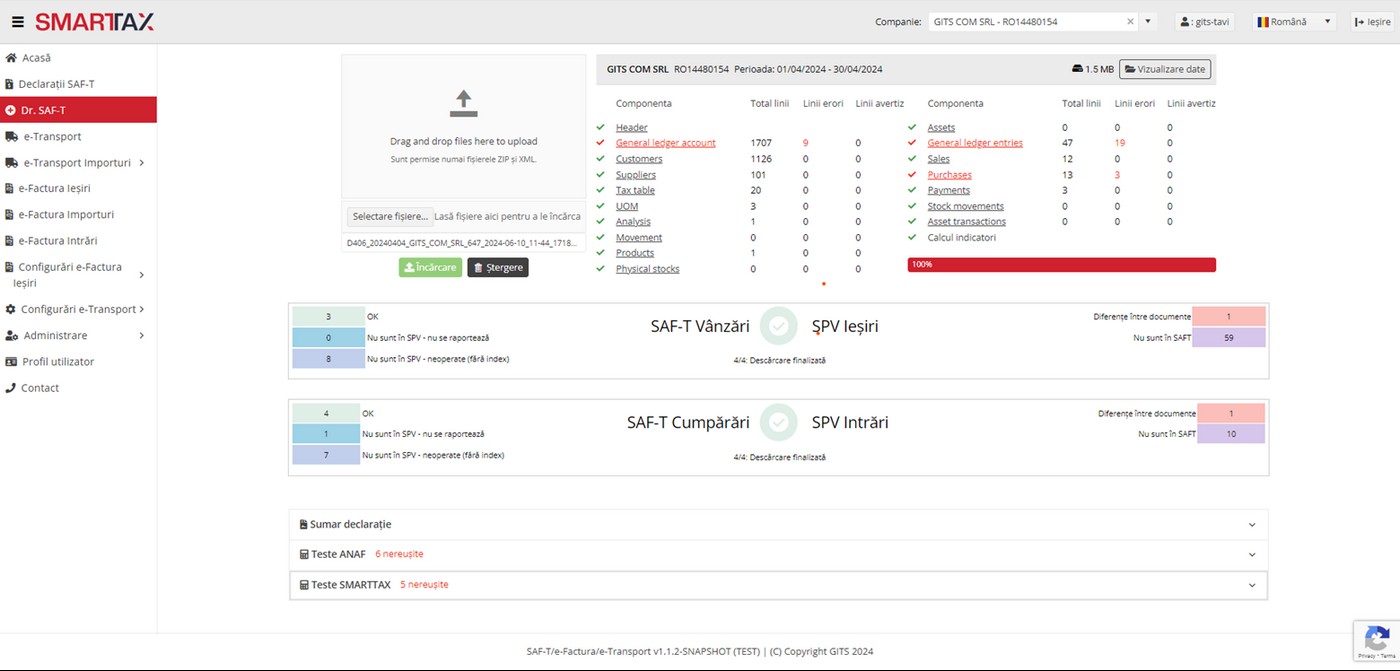Click the uploaded D406 file name
The height and width of the screenshot is (671, 1400).
pyautogui.click(x=463, y=242)
